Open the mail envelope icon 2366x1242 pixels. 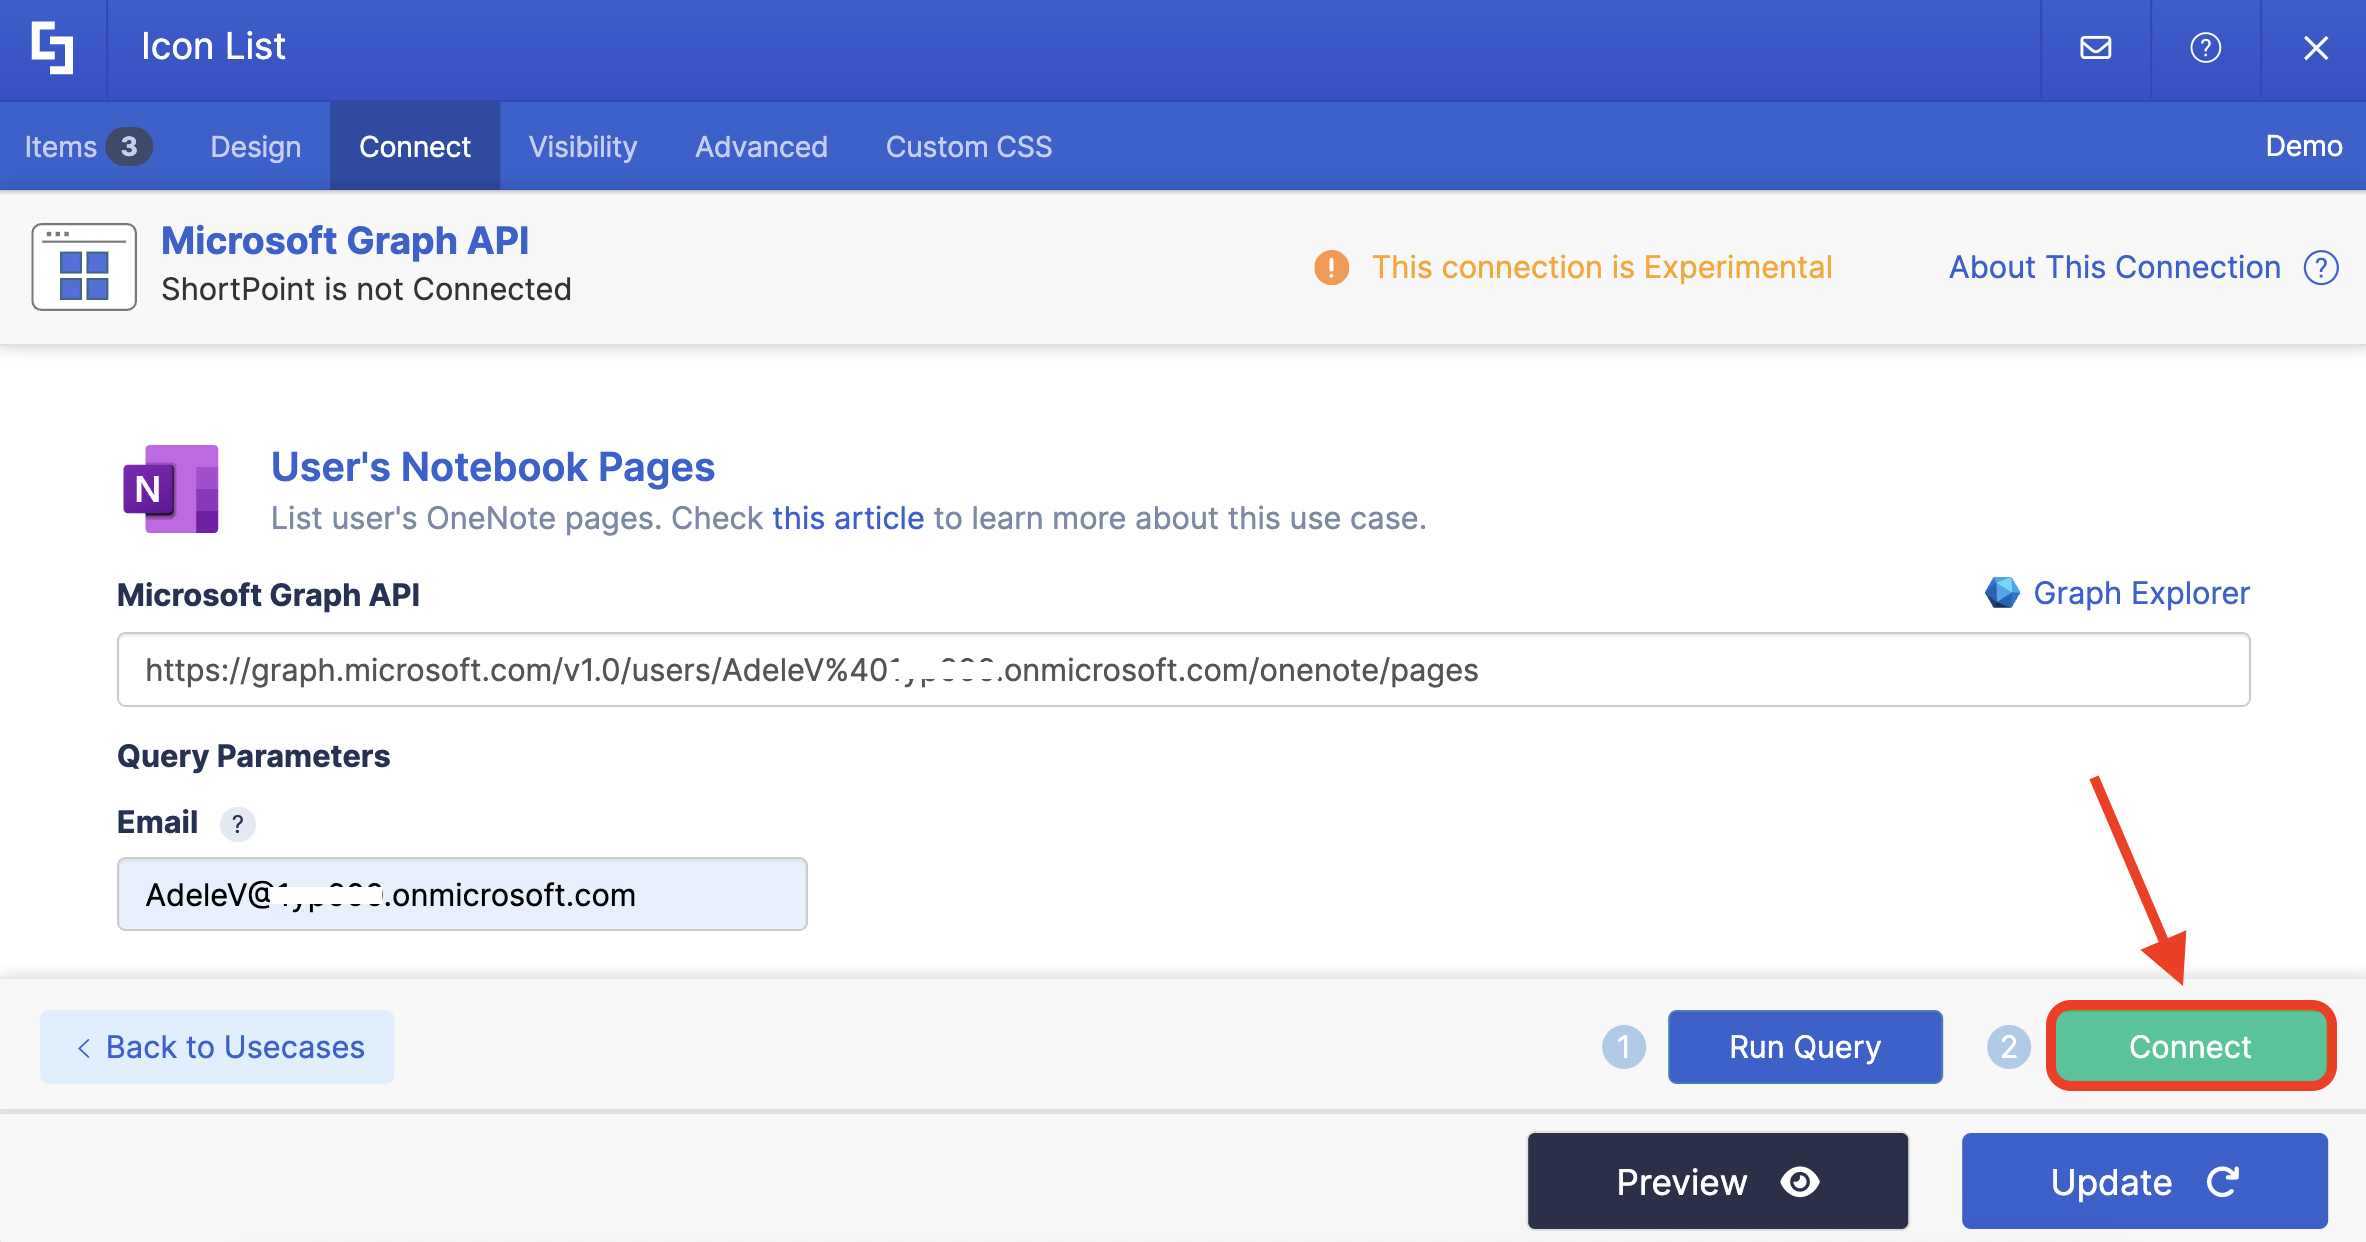[x=2095, y=48]
